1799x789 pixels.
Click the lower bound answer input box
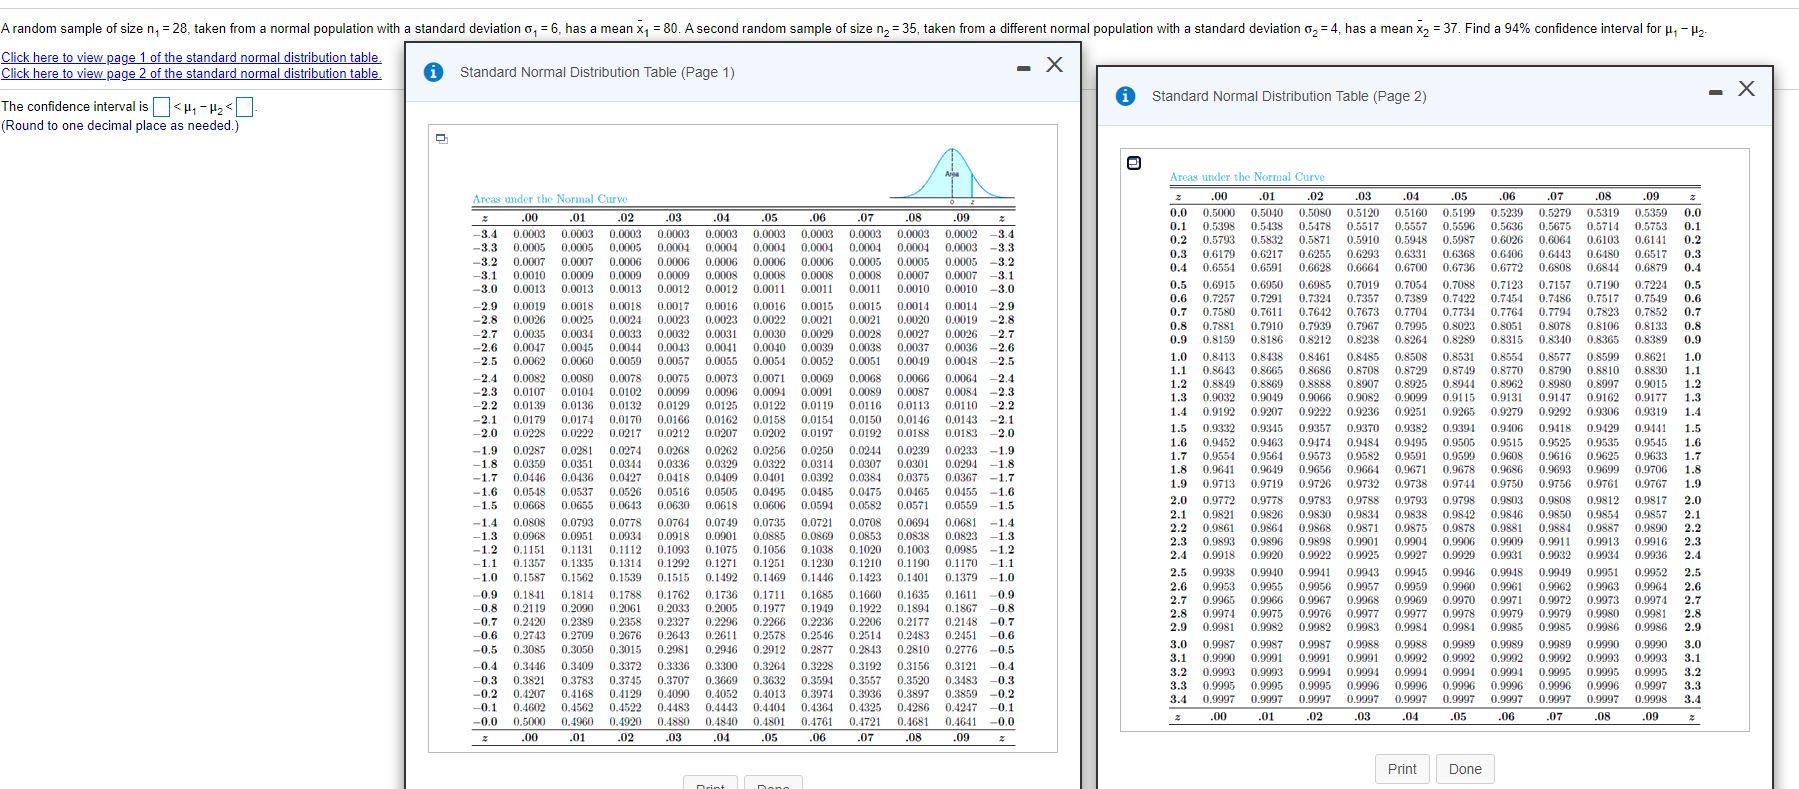(x=162, y=106)
